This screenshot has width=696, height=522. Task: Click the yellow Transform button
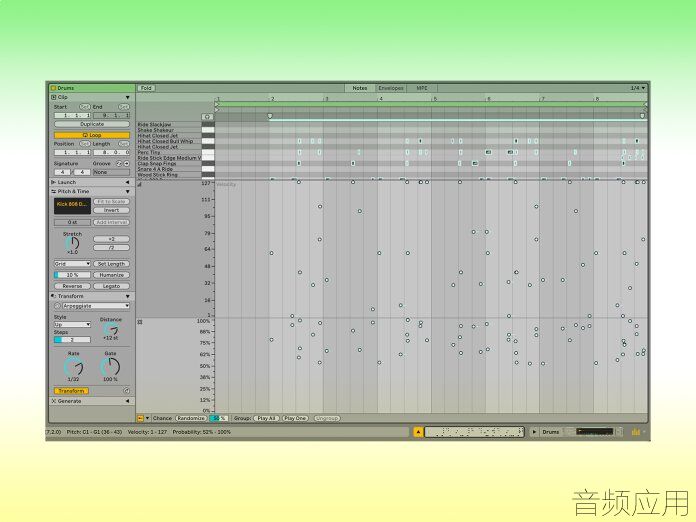point(71,391)
